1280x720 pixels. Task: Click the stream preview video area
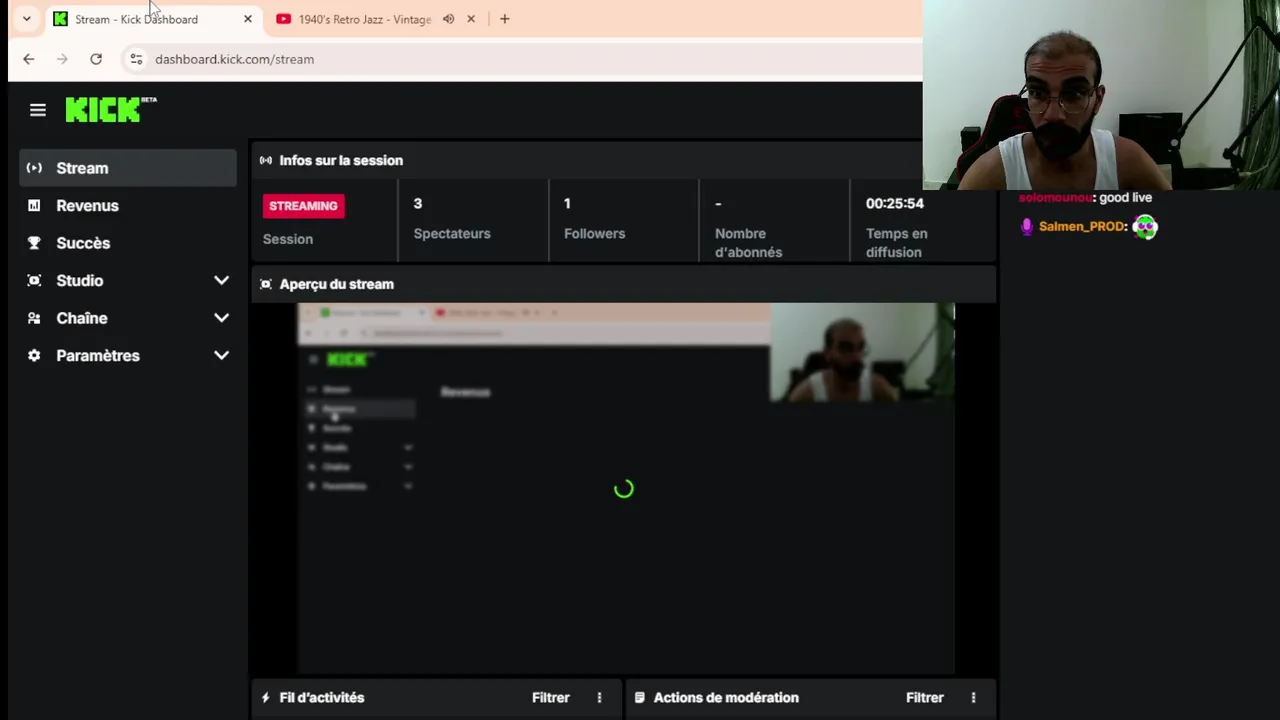pyautogui.click(x=626, y=488)
